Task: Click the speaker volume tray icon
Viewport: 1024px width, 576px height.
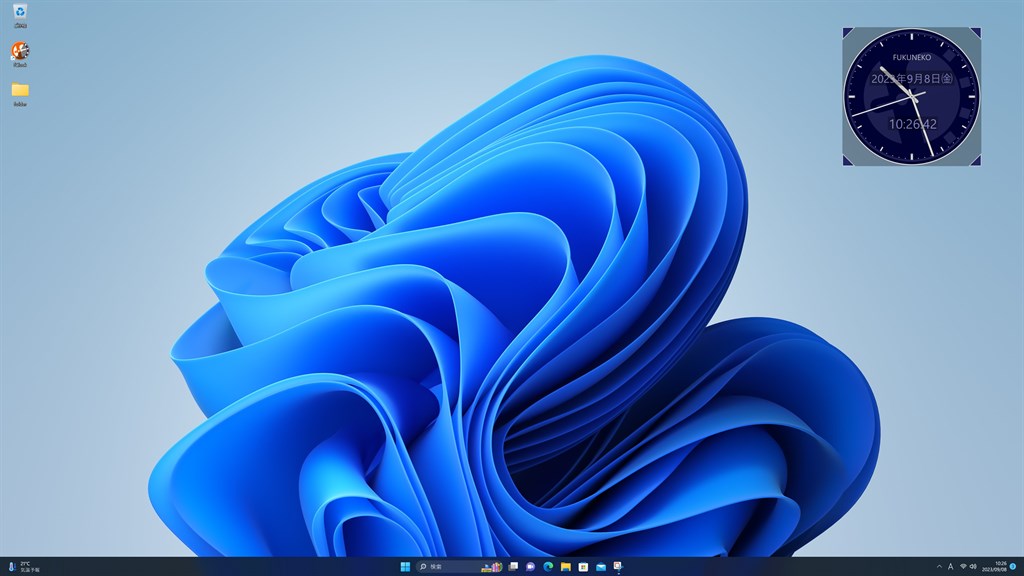Action: click(972, 566)
